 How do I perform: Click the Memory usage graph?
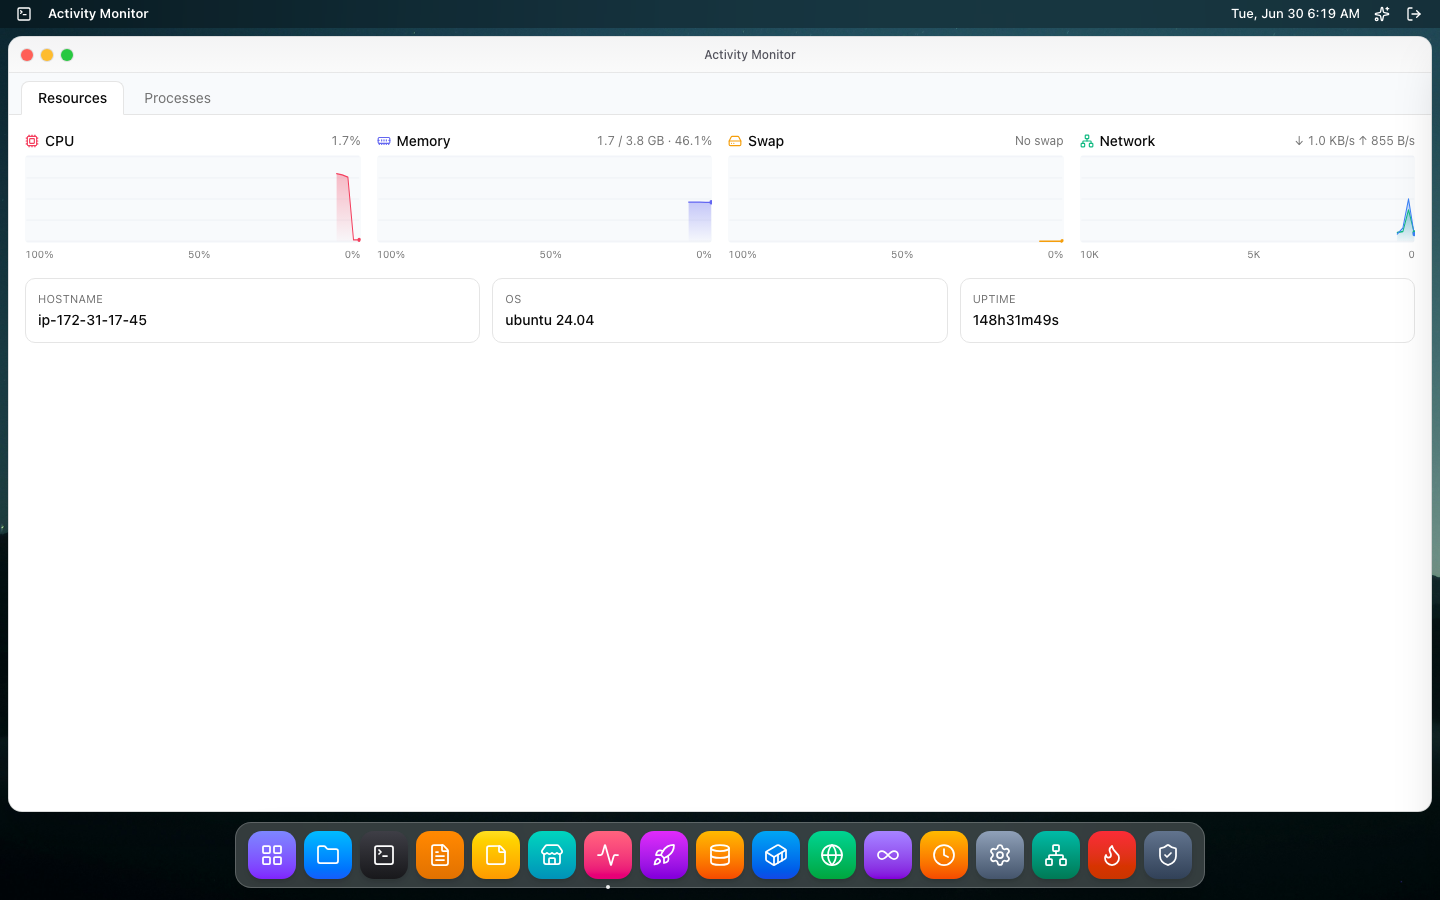pyautogui.click(x=545, y=199)
